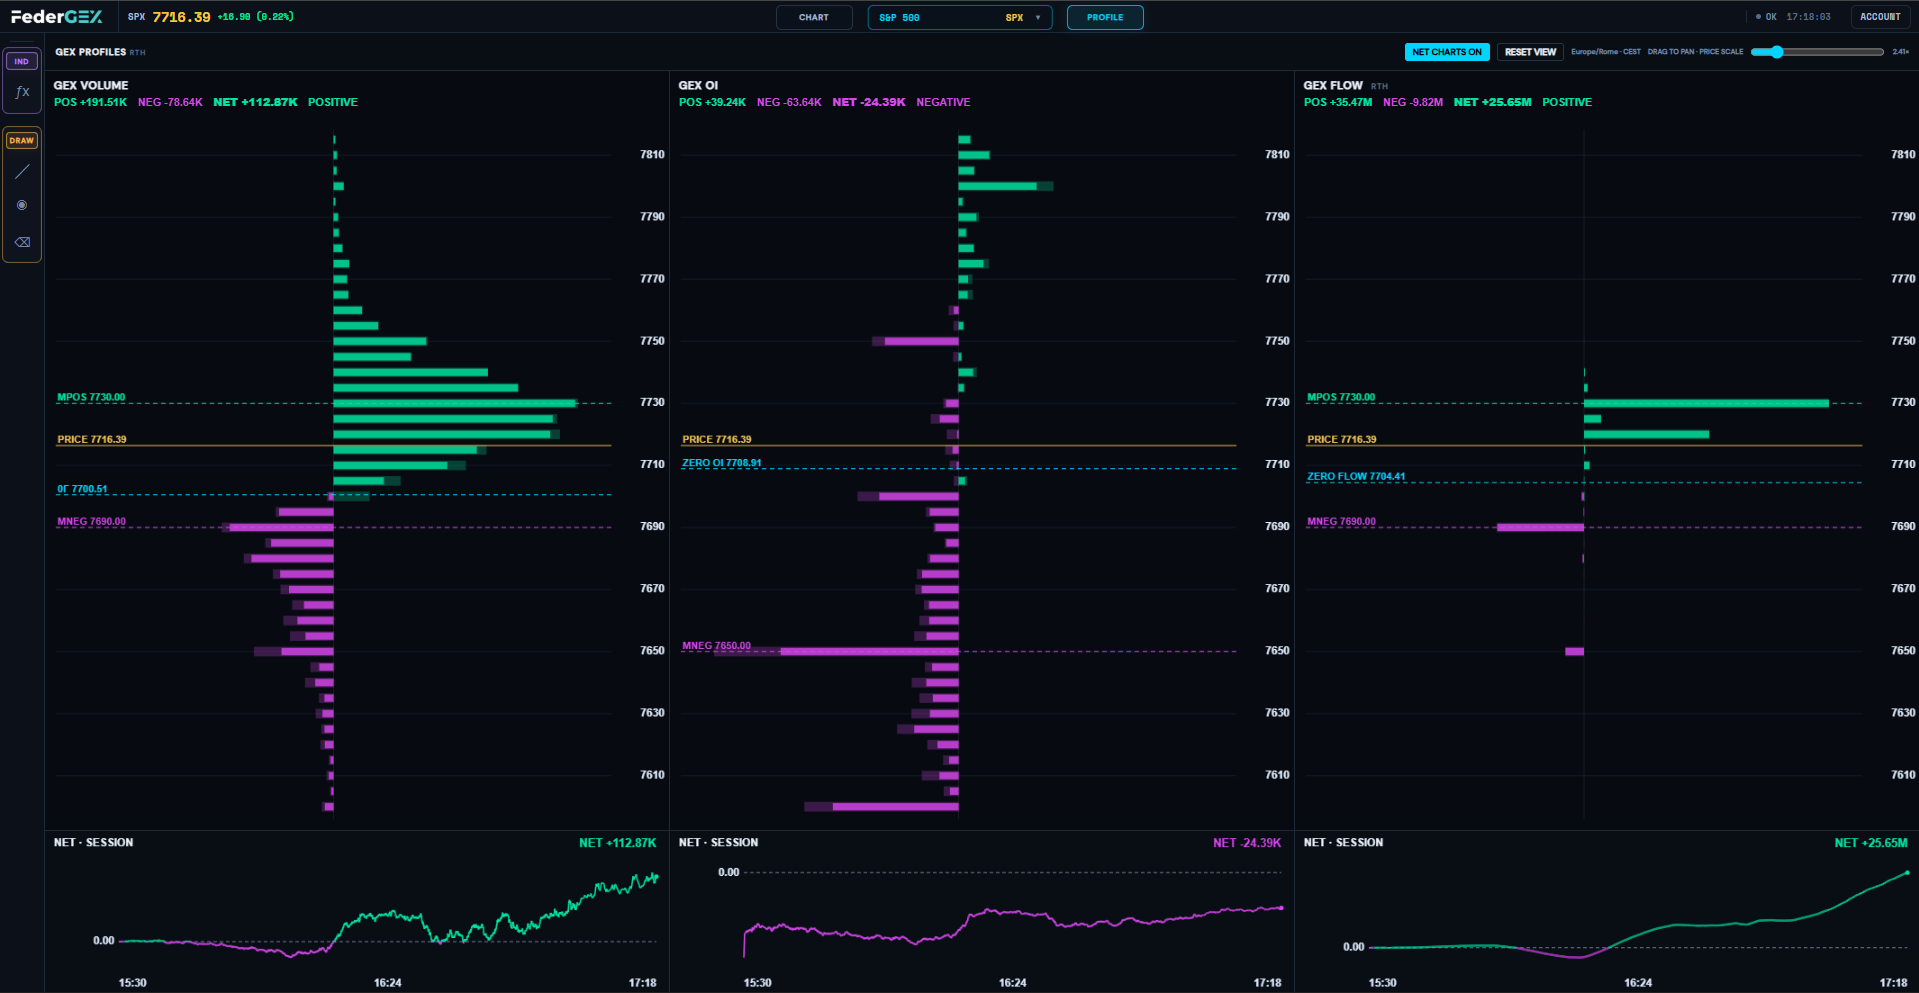Toggle the IND indicators panel button
Image resolution: width=1919 pixels, height=993 pixels.
click(22, 61)
